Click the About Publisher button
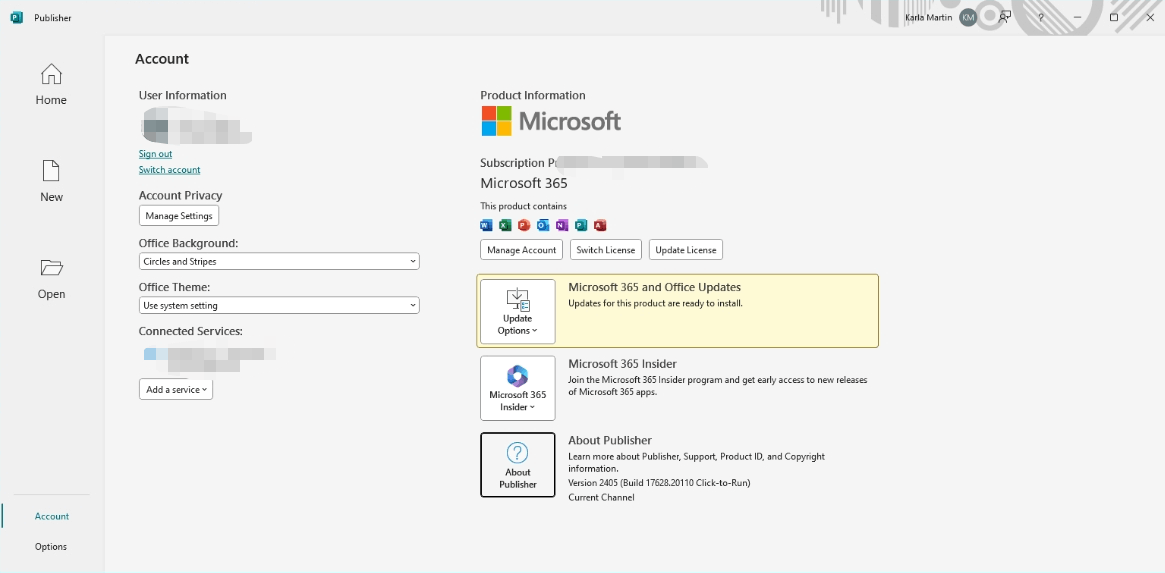 click(x=518, y=464)
